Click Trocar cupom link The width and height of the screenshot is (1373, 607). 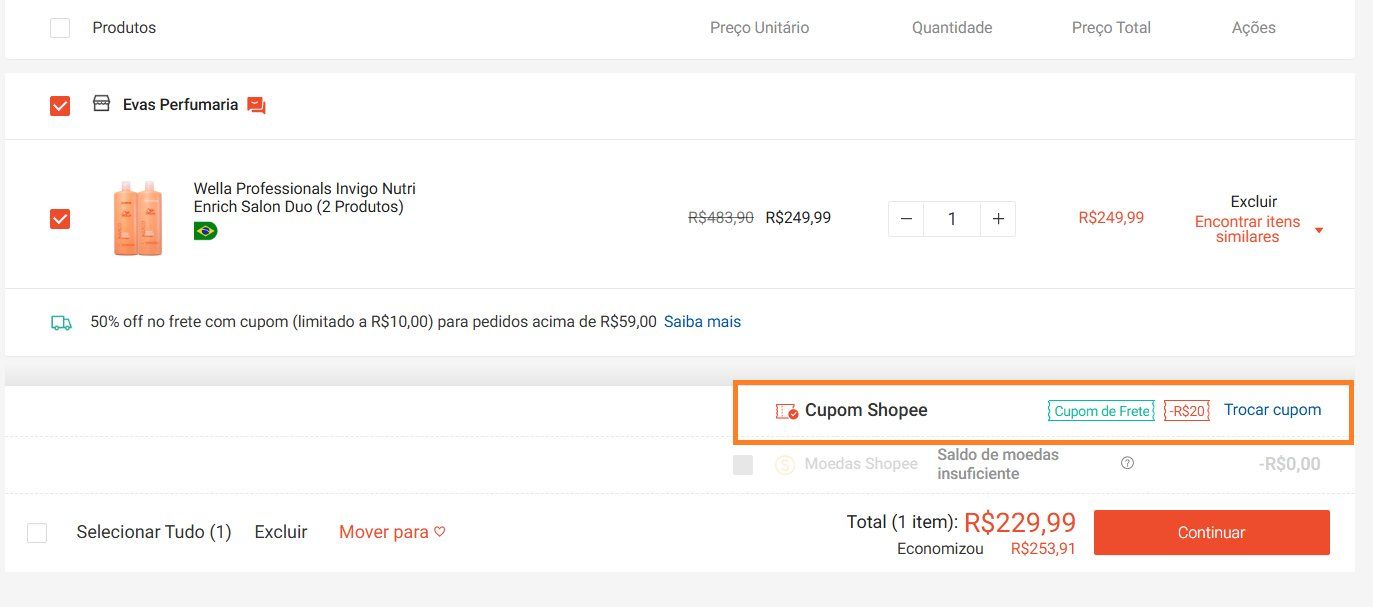[1272, 410]
